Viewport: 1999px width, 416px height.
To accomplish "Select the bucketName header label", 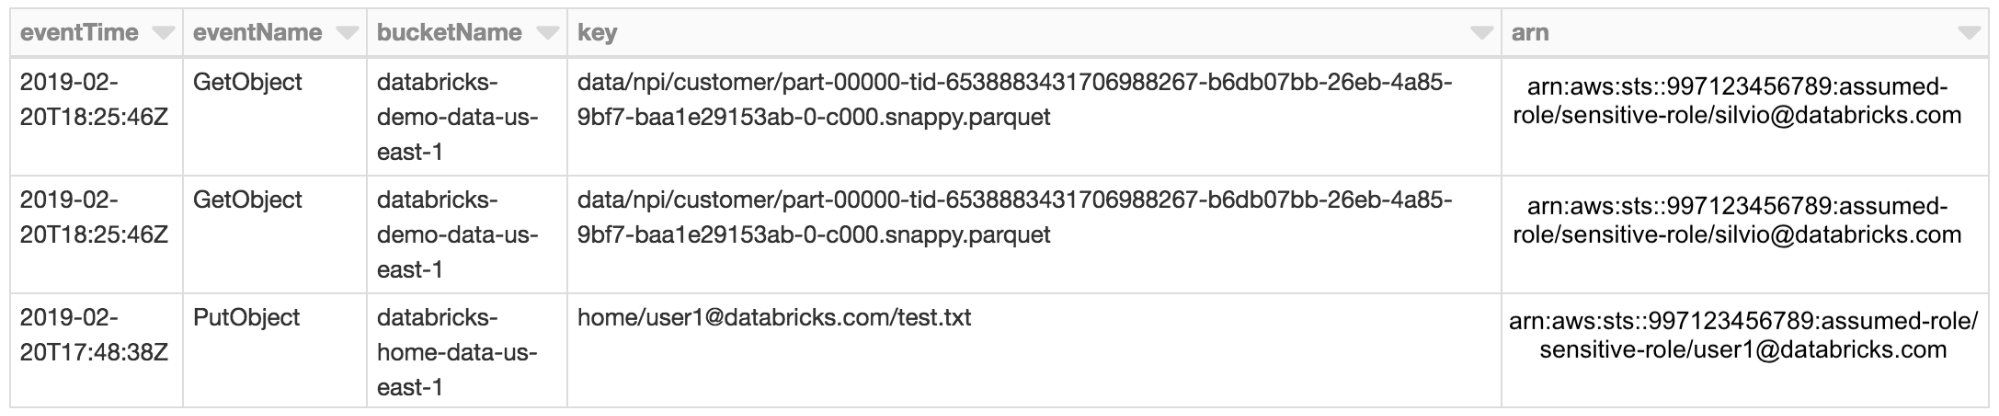I will pos(449,33).
